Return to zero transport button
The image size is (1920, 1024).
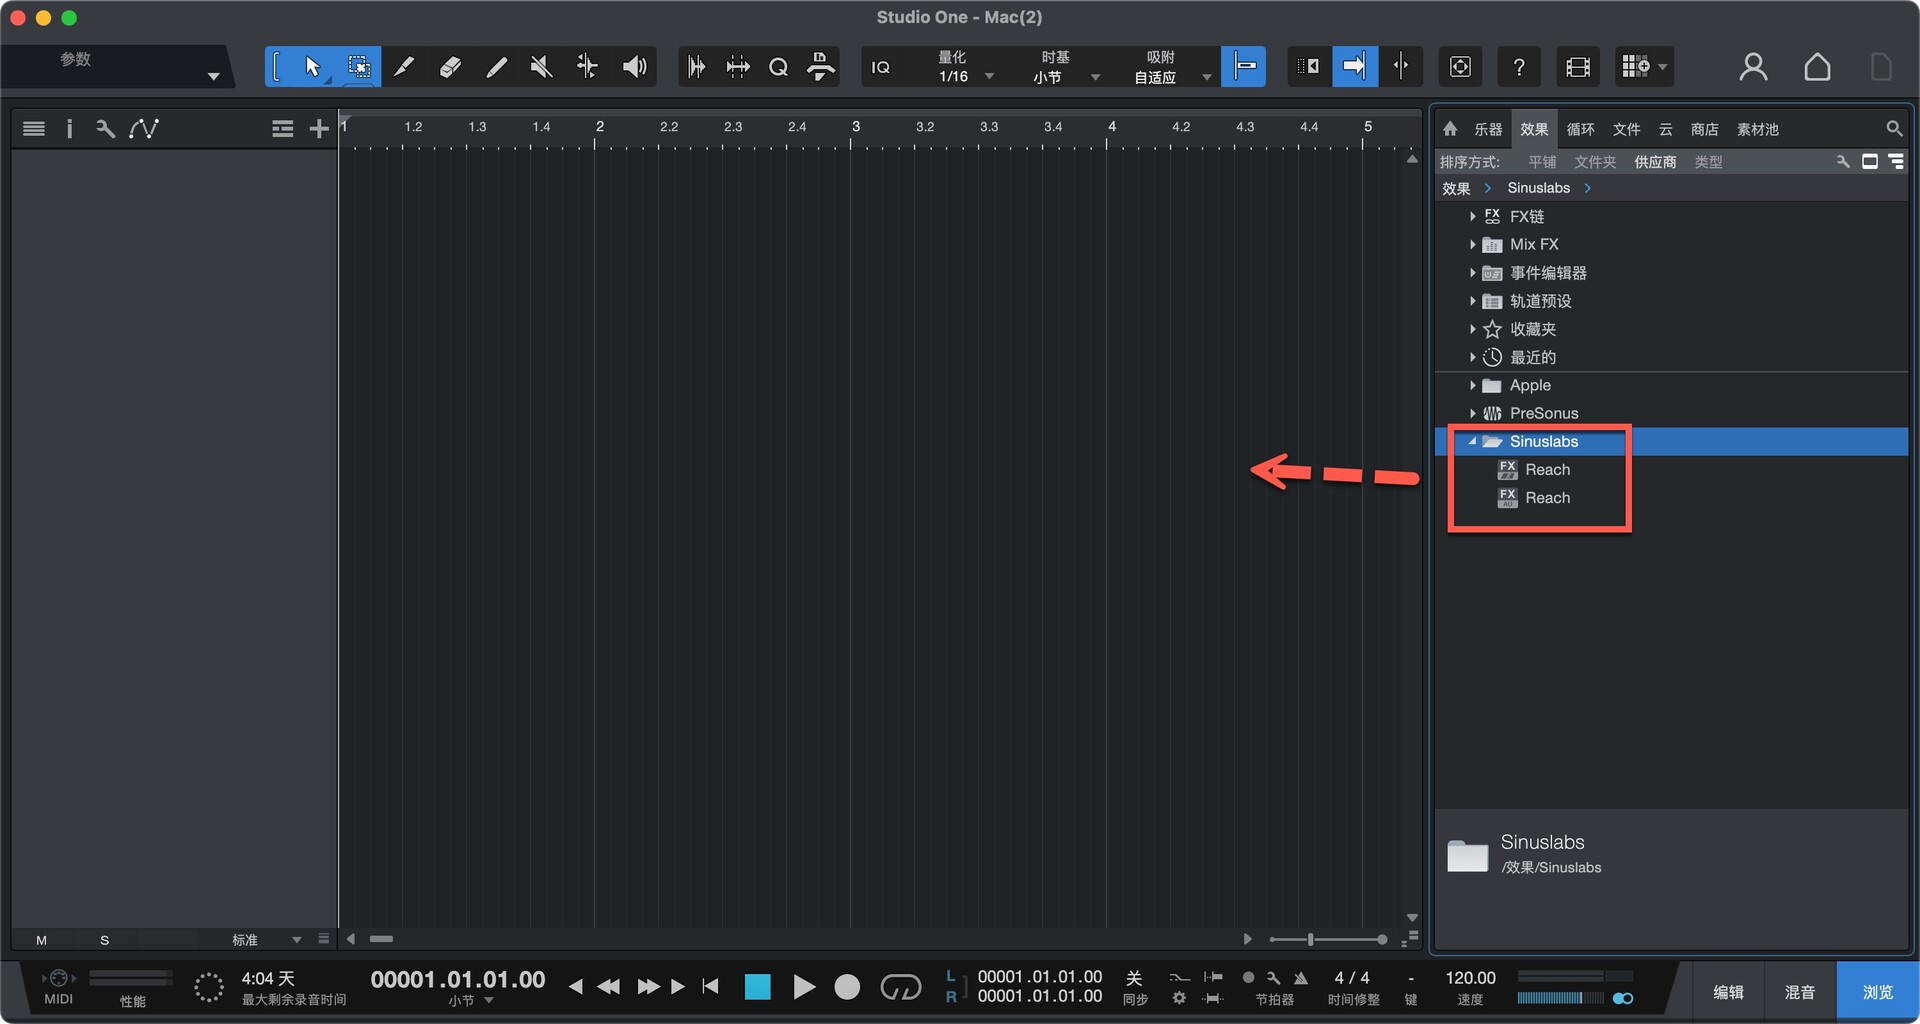[x=711, y=987]
